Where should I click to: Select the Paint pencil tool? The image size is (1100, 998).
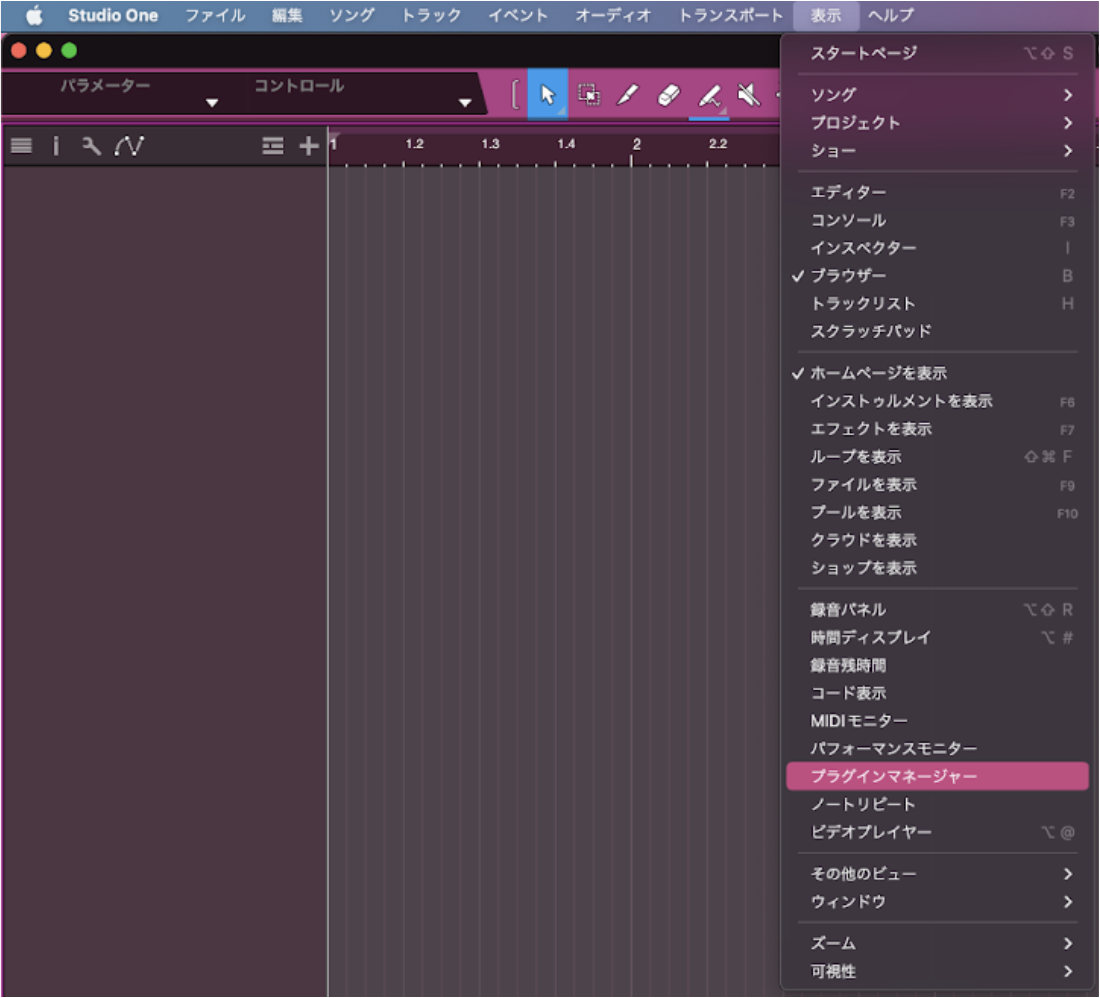[x=628, y=95]
